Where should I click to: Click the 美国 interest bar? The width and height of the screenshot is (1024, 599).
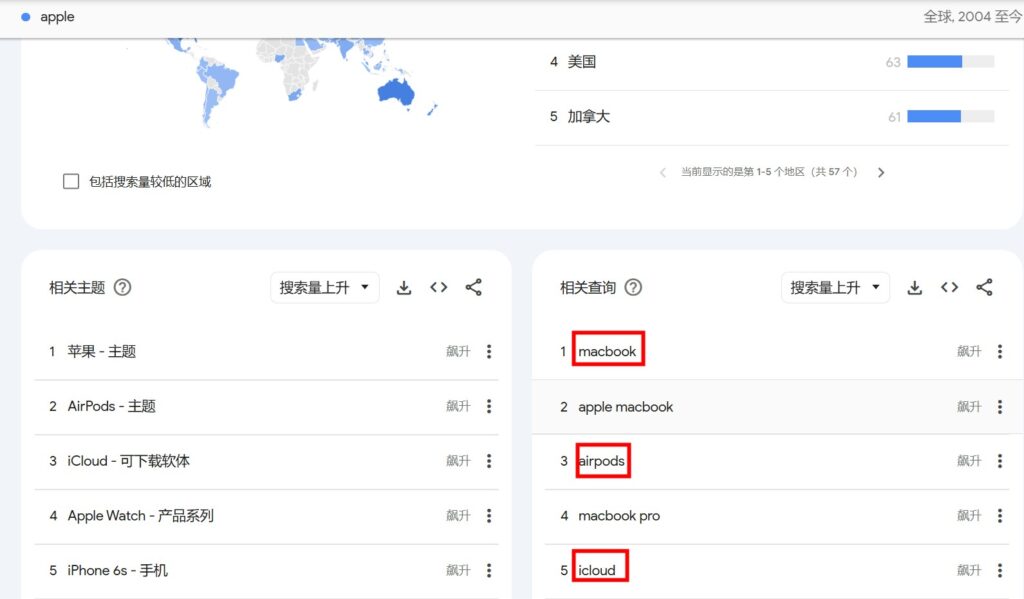click(x=950, y=62)
